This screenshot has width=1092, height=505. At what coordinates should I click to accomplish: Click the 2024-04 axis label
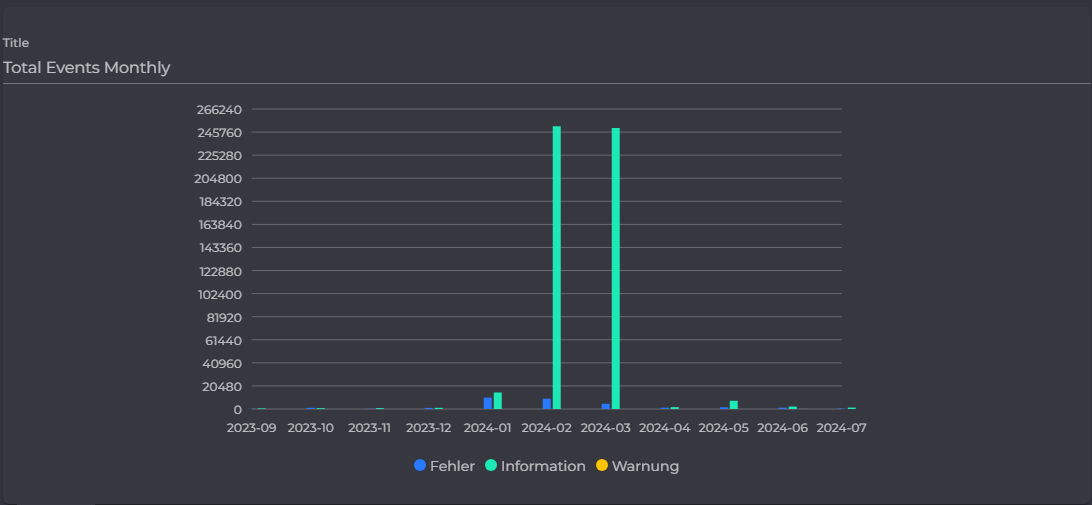664,428
